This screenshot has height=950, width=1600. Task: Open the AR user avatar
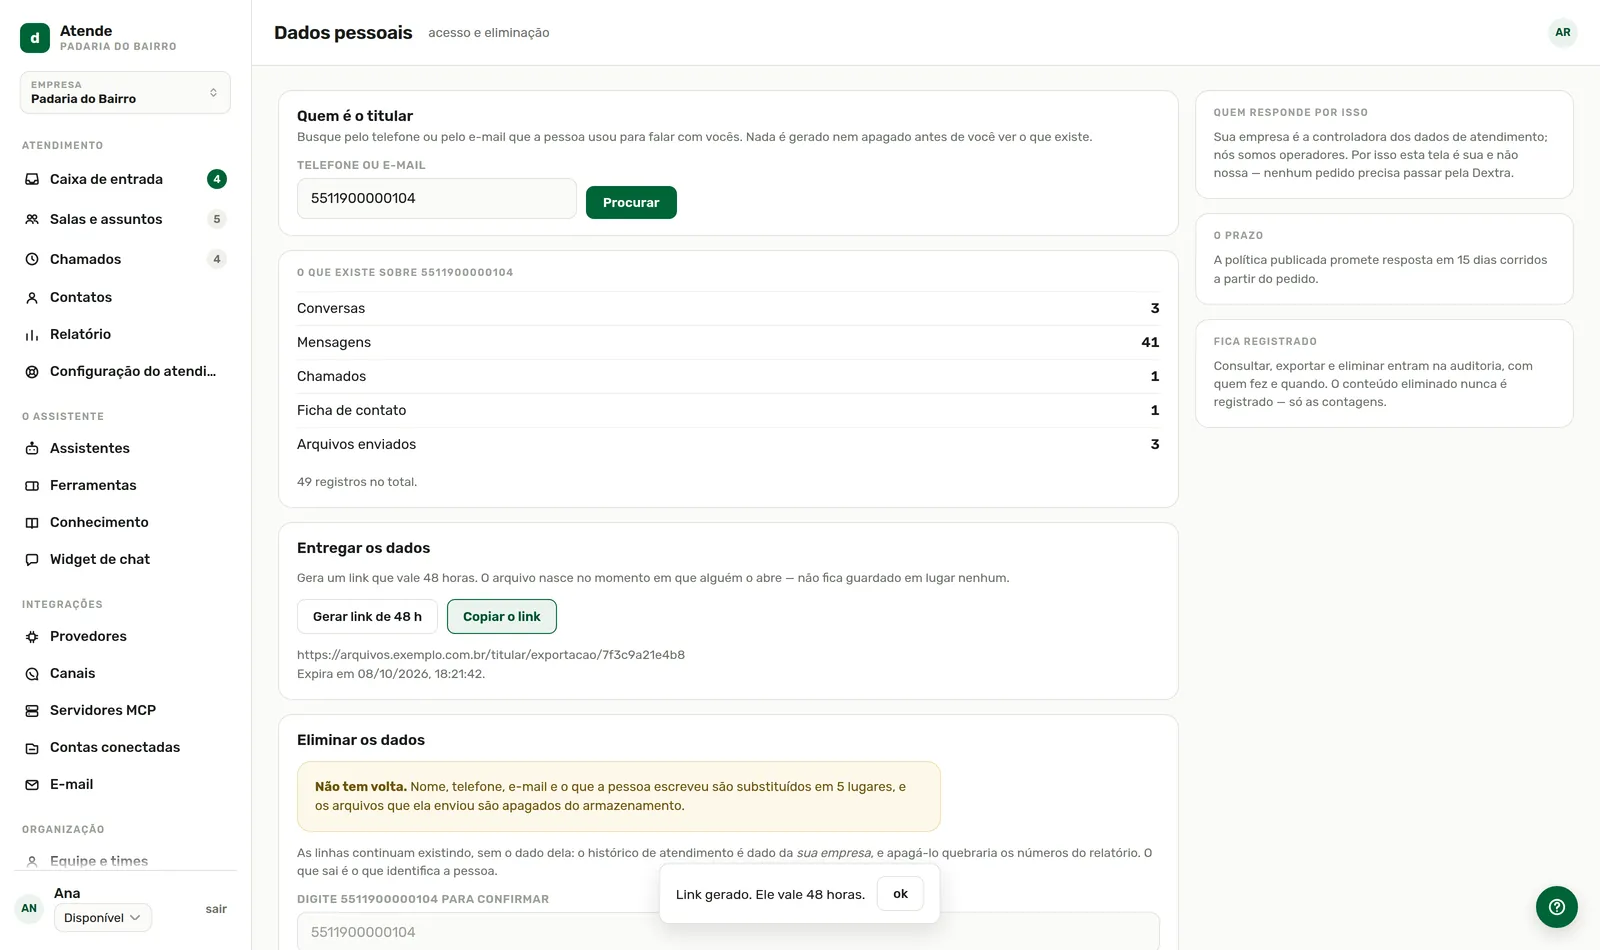pyautogui.click(x=1563, y=32)
